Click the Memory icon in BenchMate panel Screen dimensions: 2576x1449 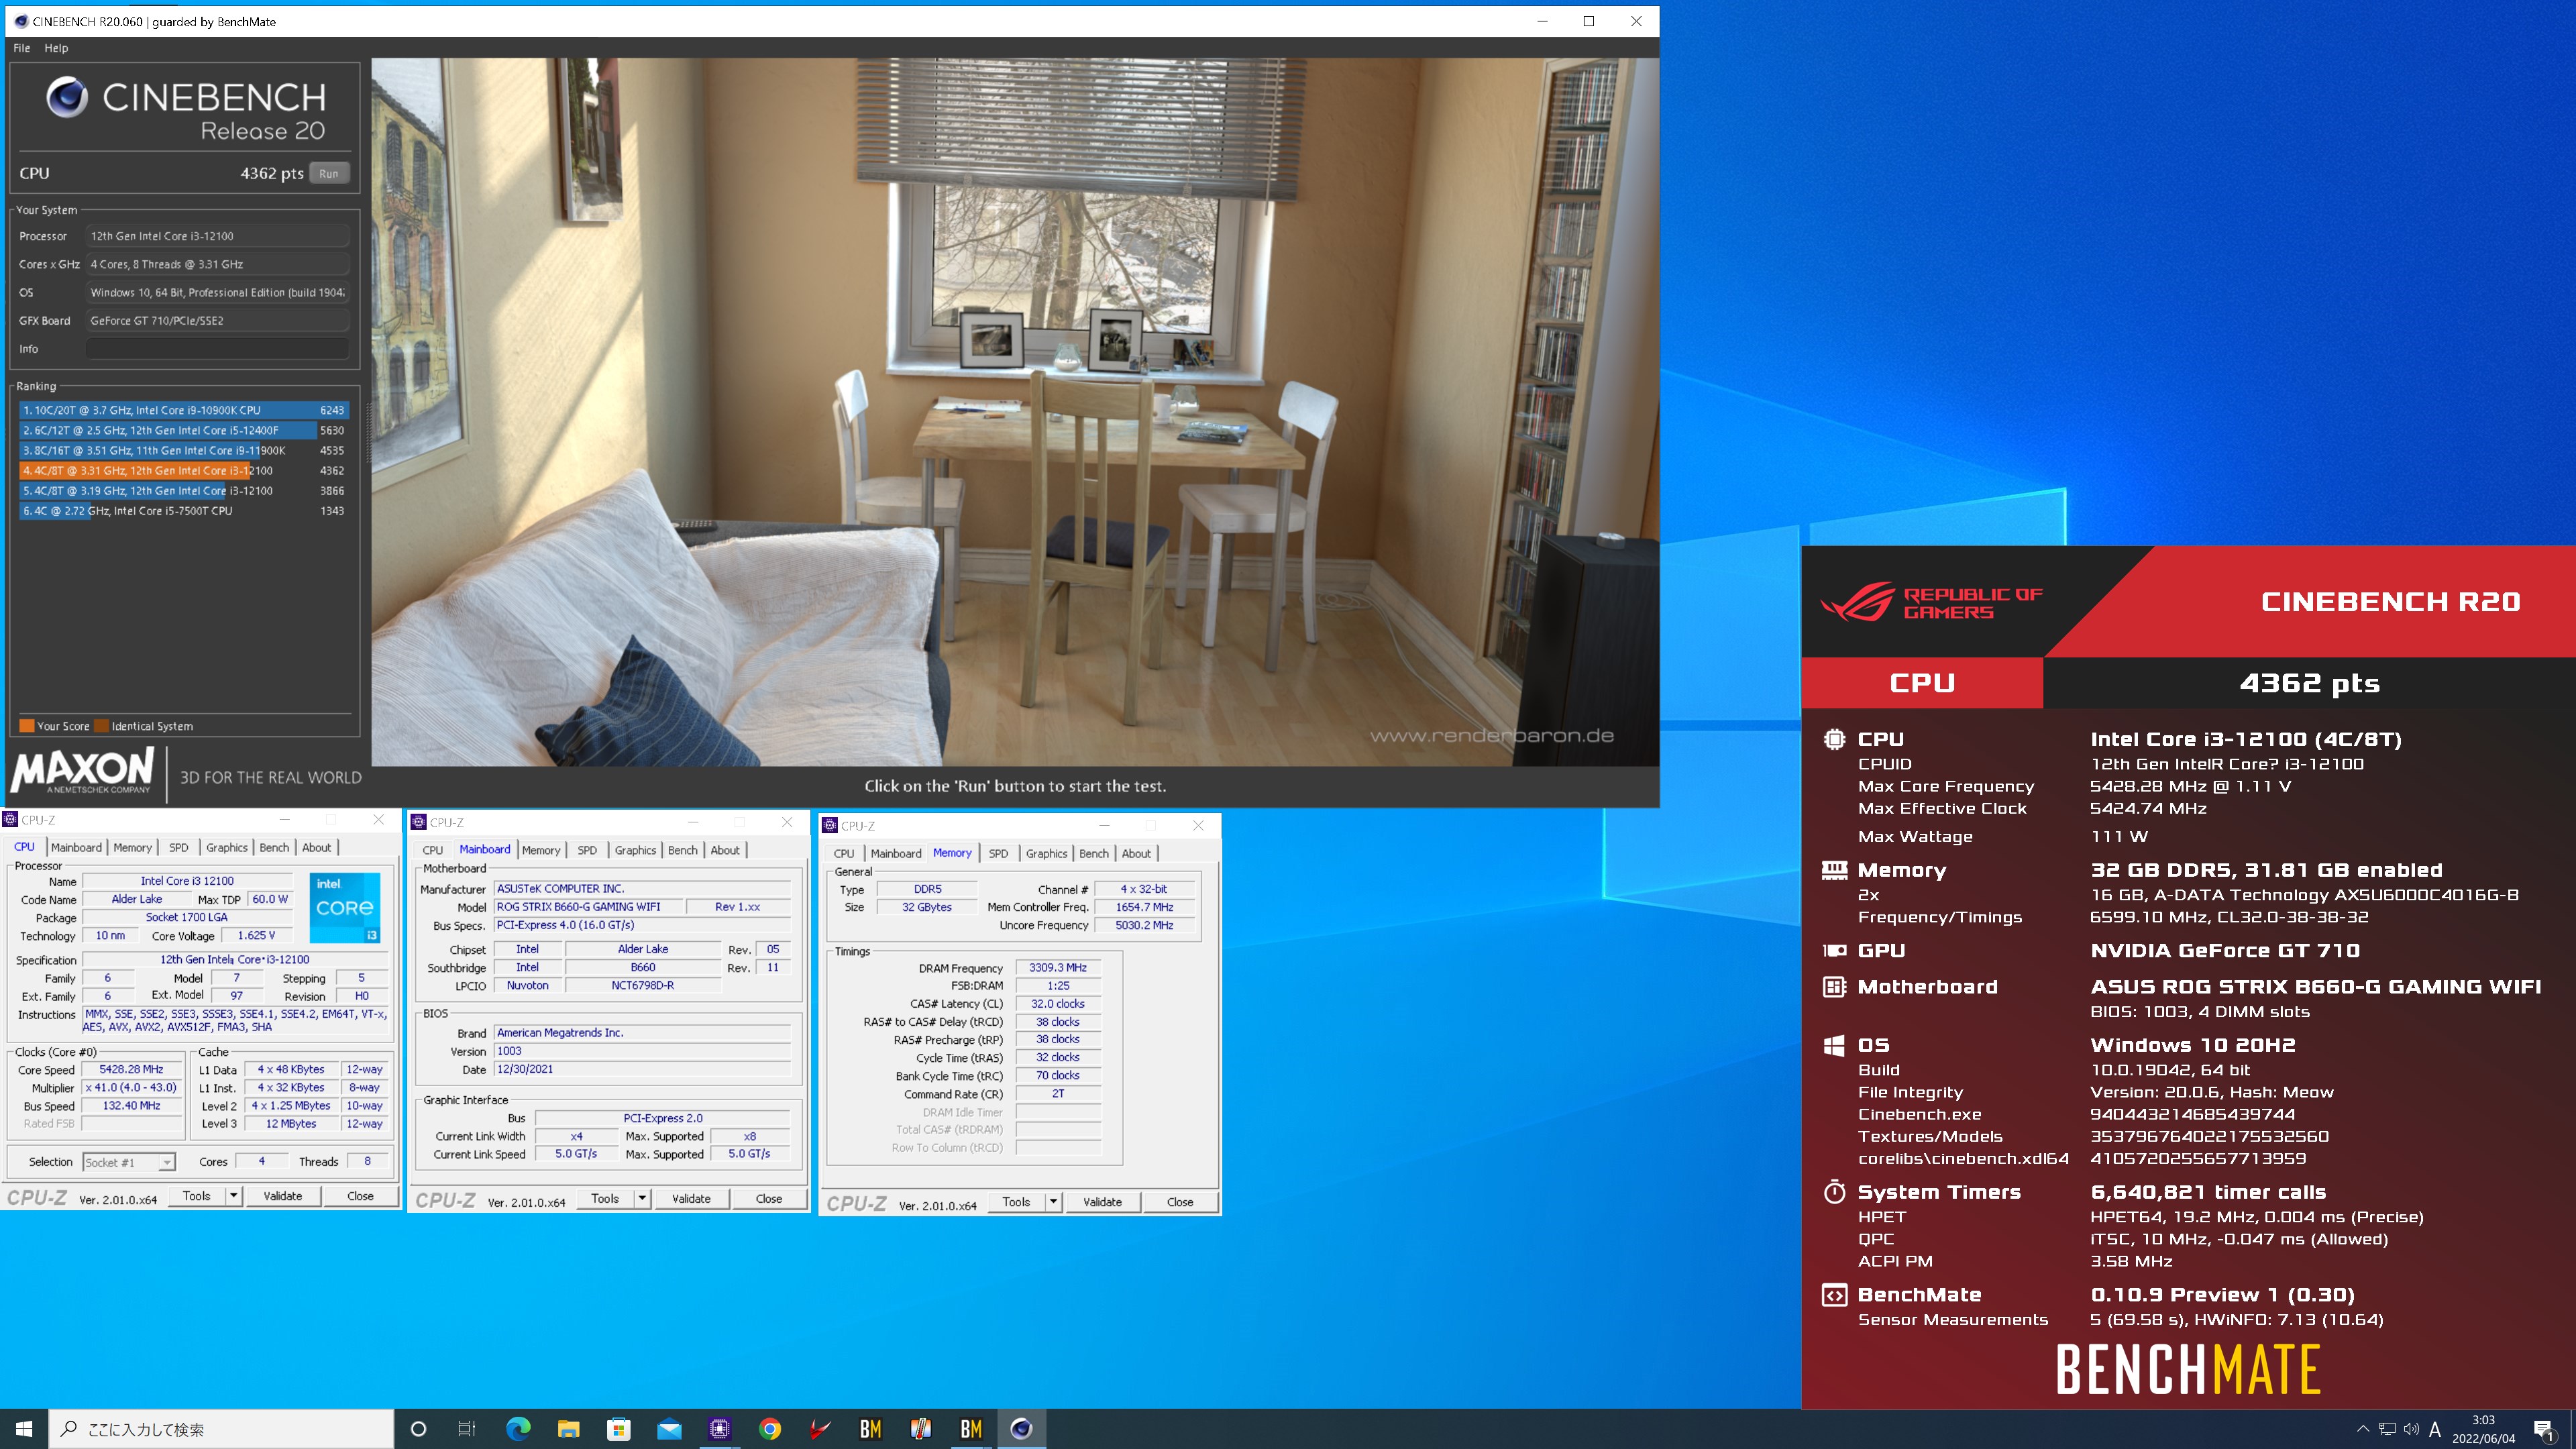coord(1834,870)
